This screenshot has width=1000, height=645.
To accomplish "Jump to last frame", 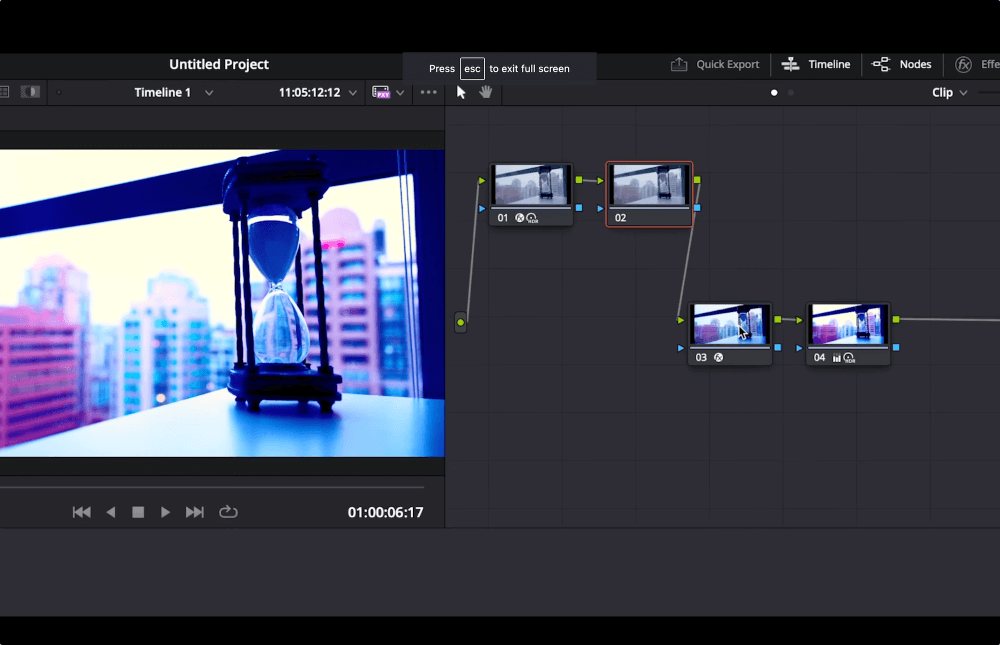I will click(x=195, y=512).
